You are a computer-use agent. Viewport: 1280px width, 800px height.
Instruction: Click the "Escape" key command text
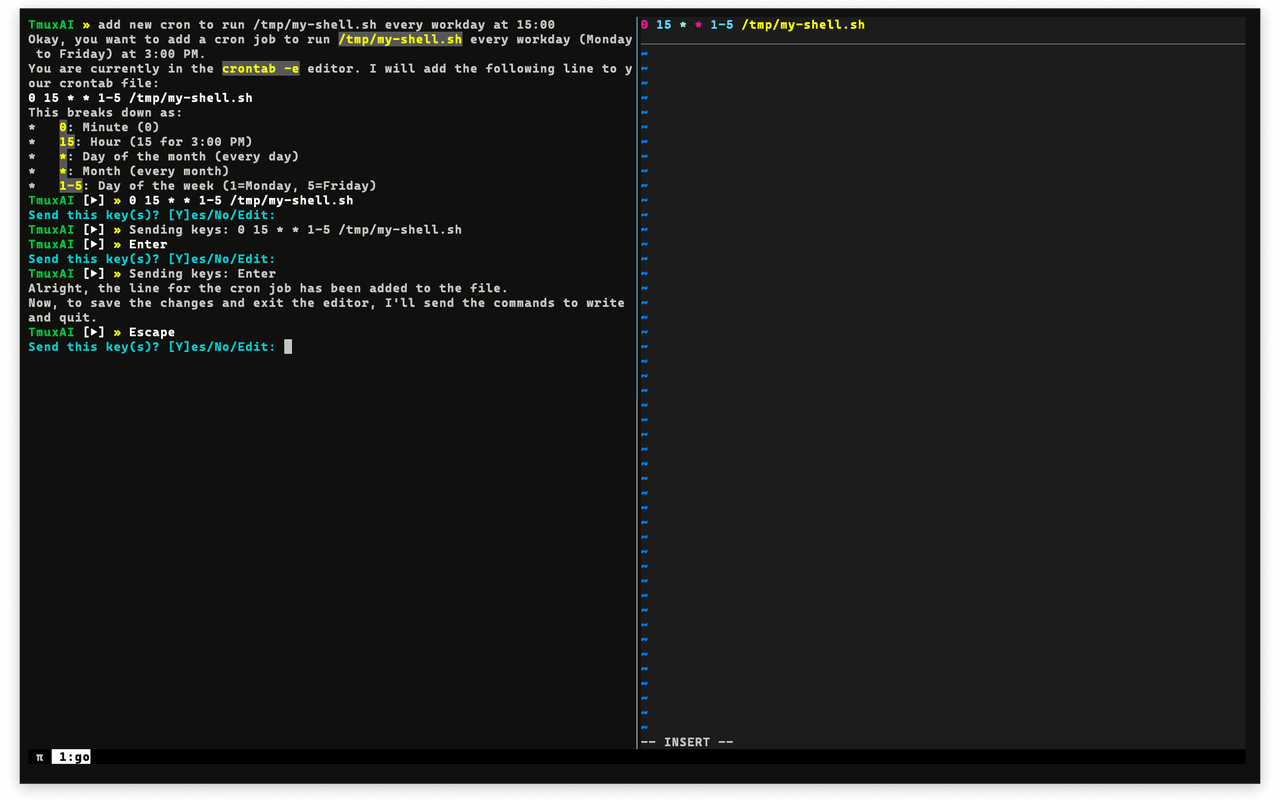click(152, 332)
